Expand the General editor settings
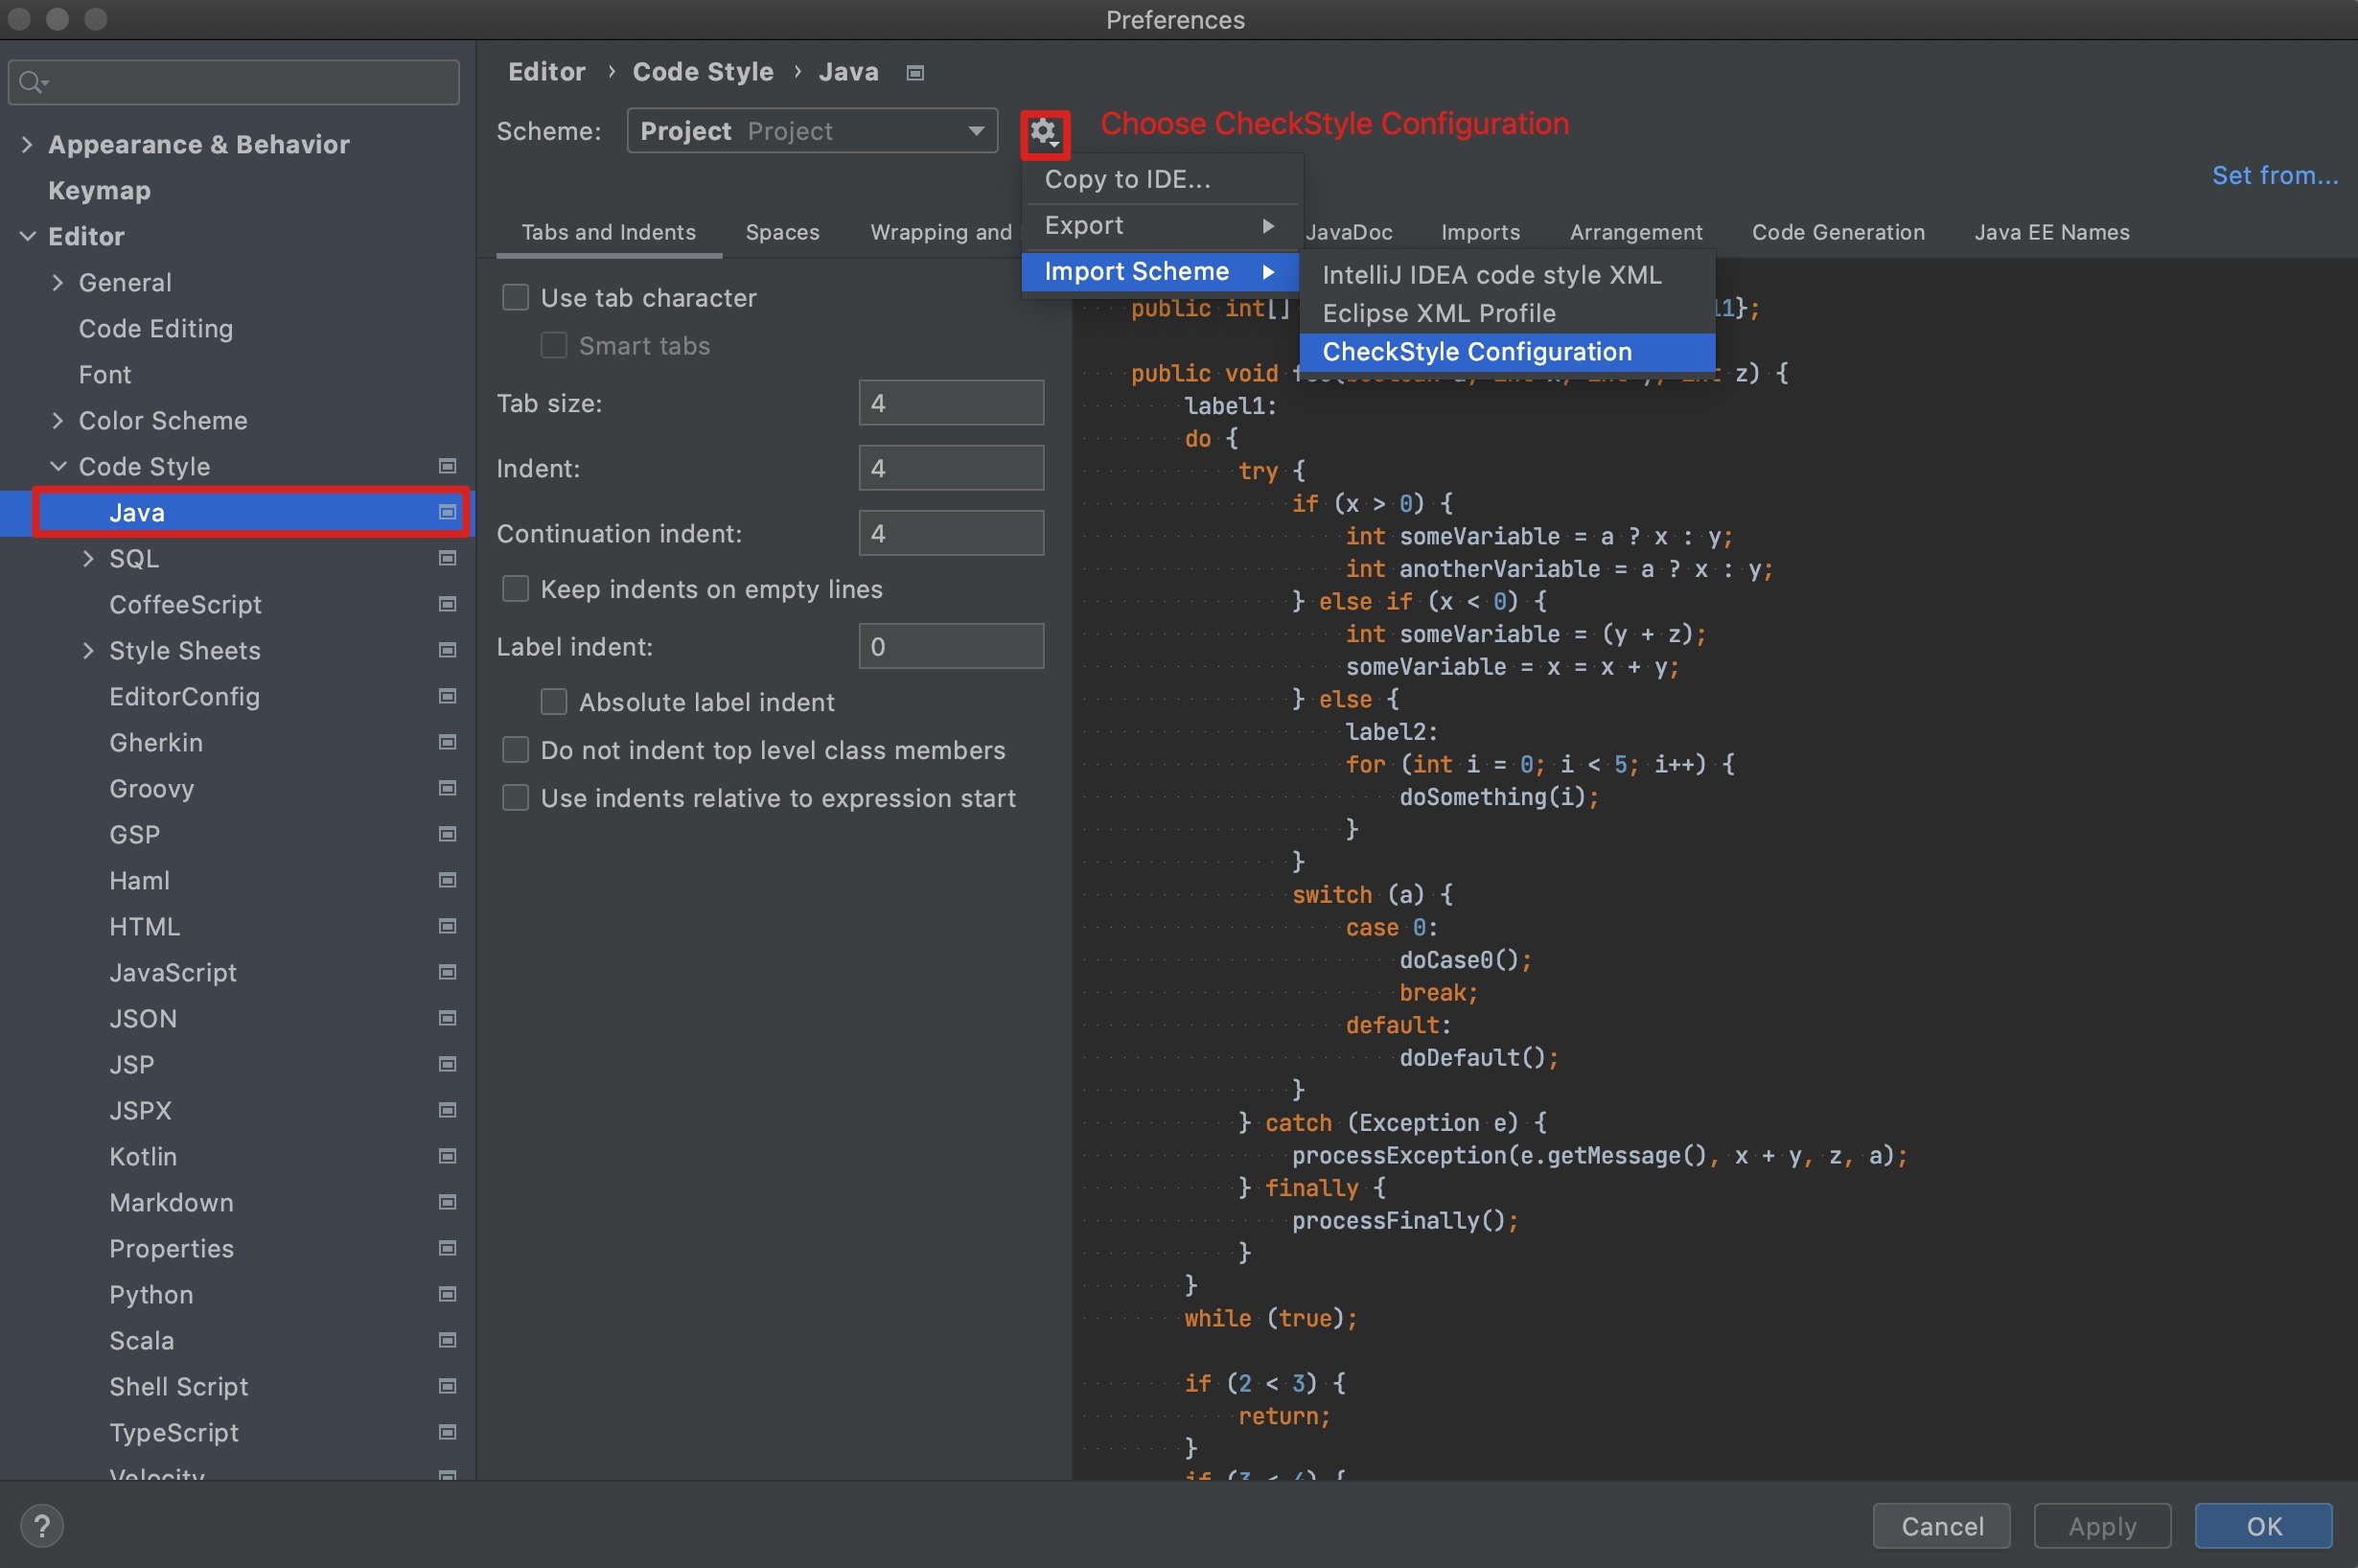This screenshot has width=2358, height=1568. point(61,280)
